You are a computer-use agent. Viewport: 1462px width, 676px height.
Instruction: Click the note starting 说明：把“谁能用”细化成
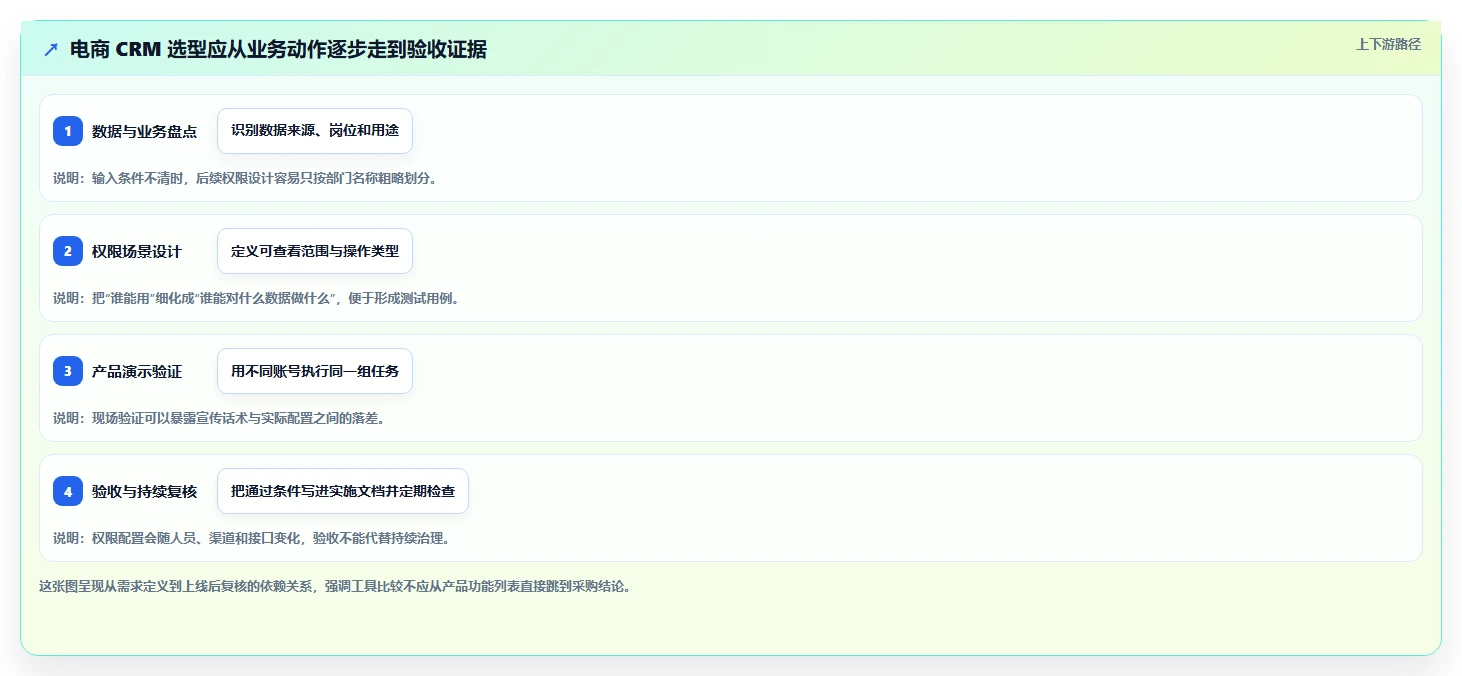256,298
